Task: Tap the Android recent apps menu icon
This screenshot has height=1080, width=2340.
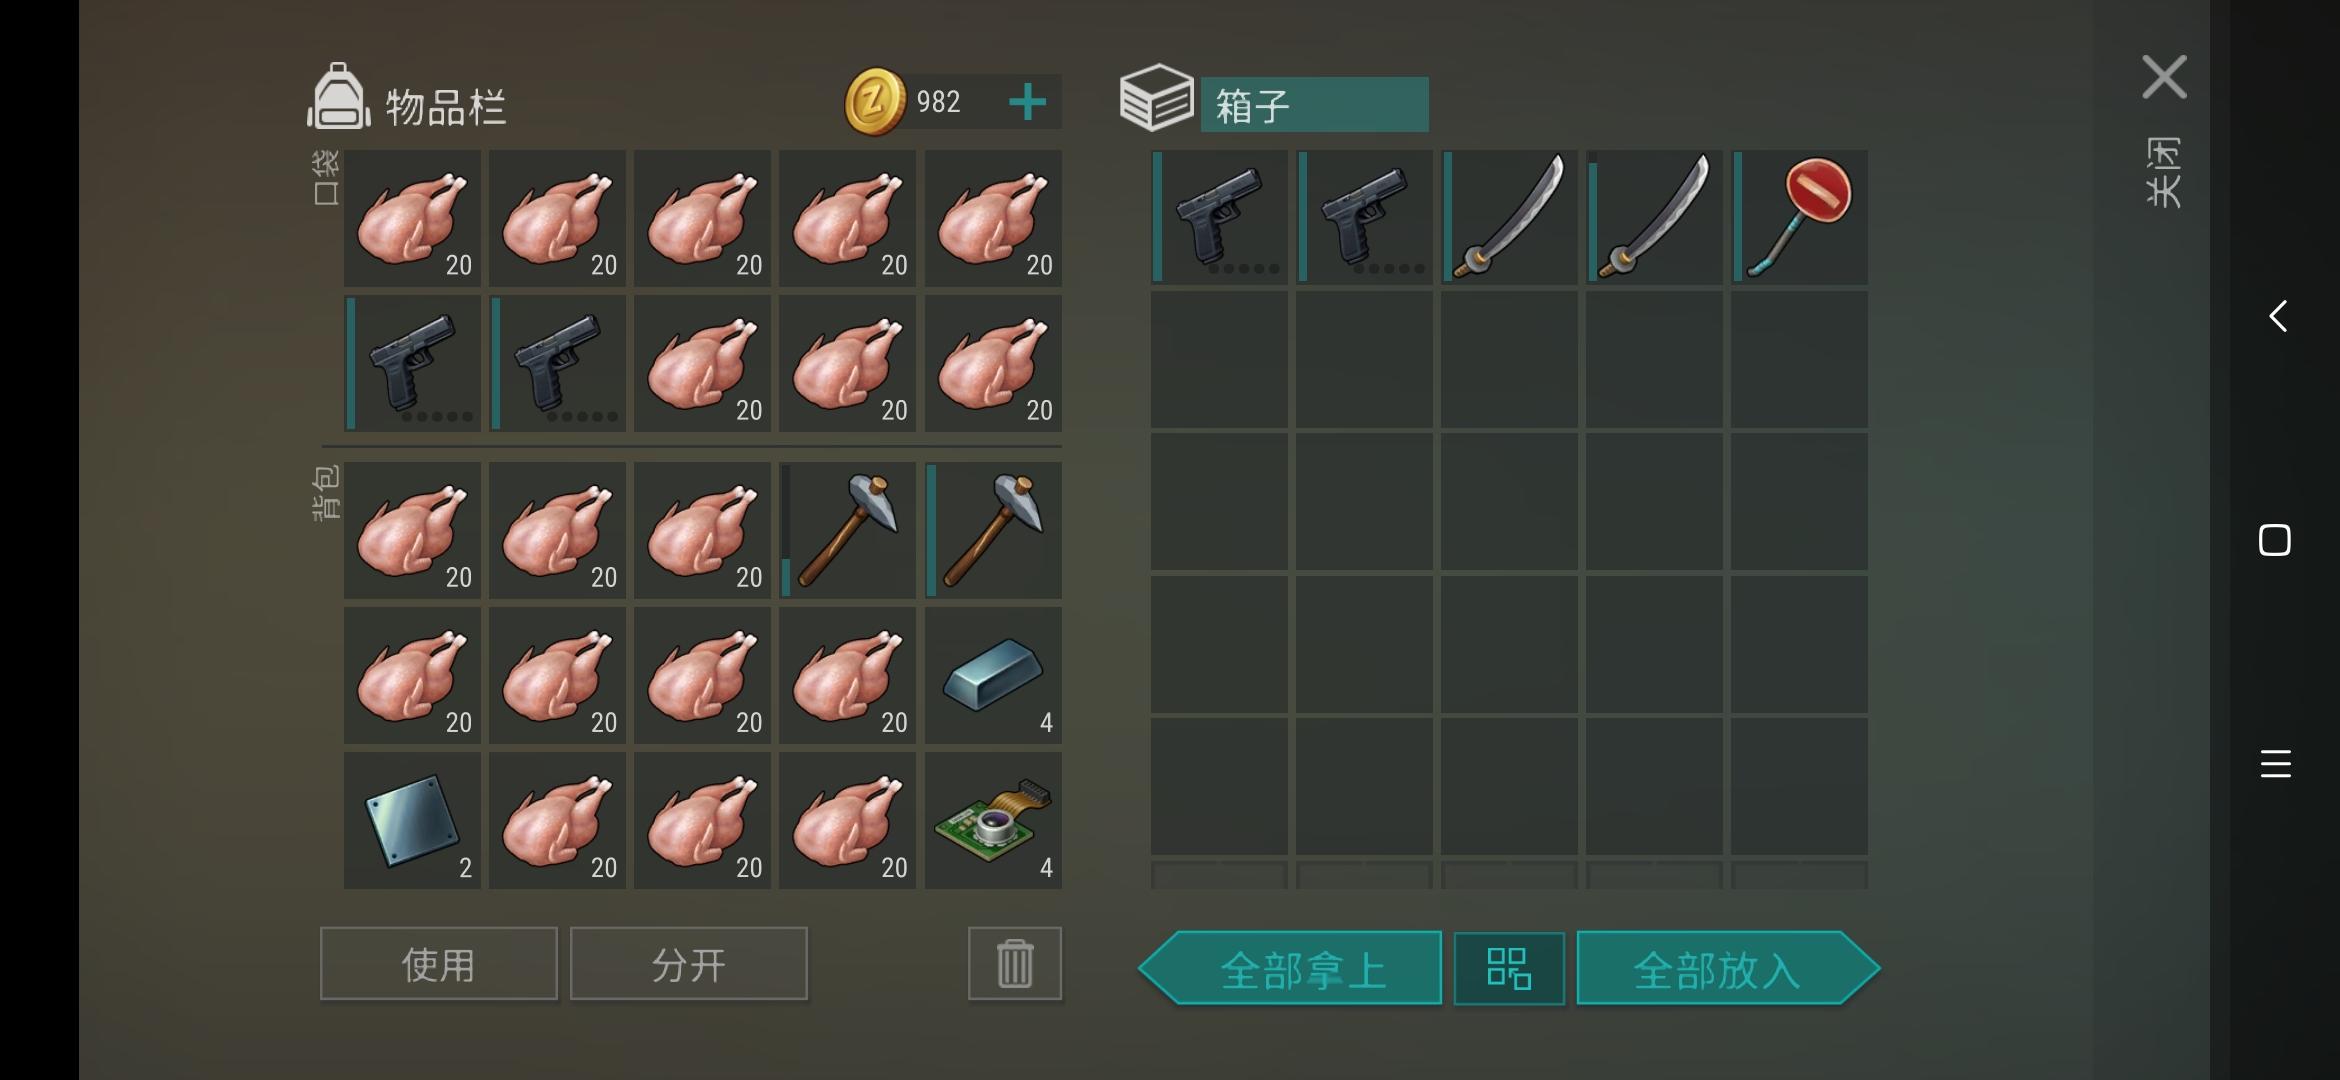Action: coord(2275,764)
